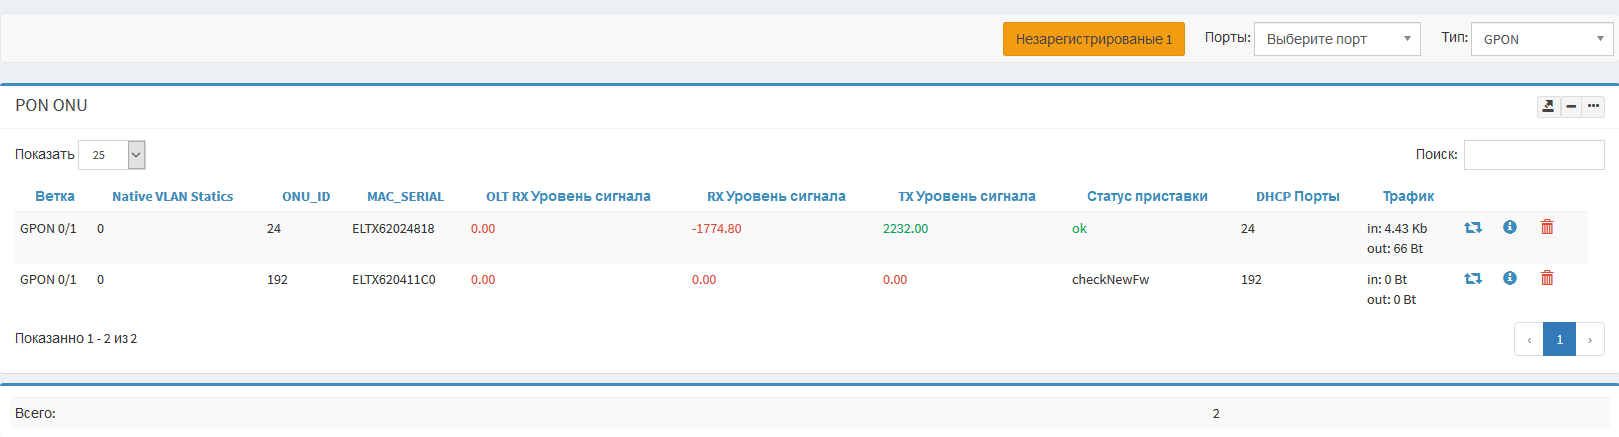Screen dimensions: 1619x437
Task: Collapse the PON ONU panel with minus icon
Action: pos(1571,106)
